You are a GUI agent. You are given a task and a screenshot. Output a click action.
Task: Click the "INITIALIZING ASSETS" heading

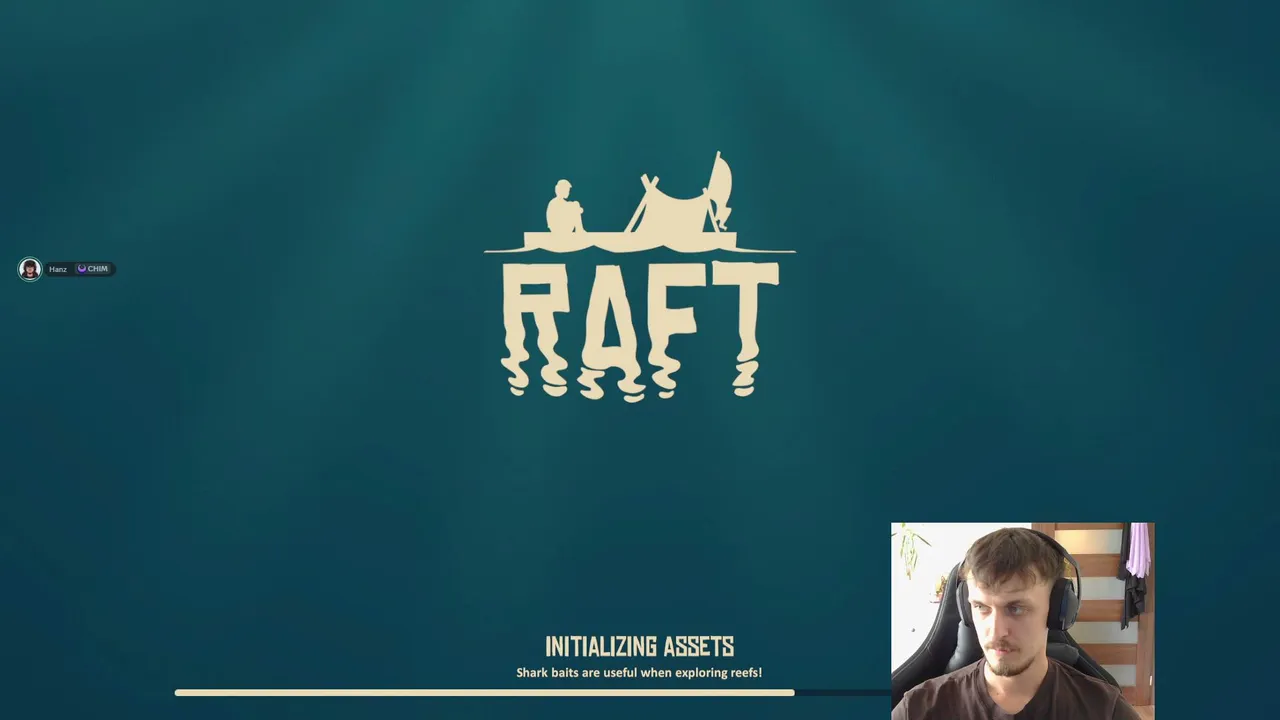(640, 647)
